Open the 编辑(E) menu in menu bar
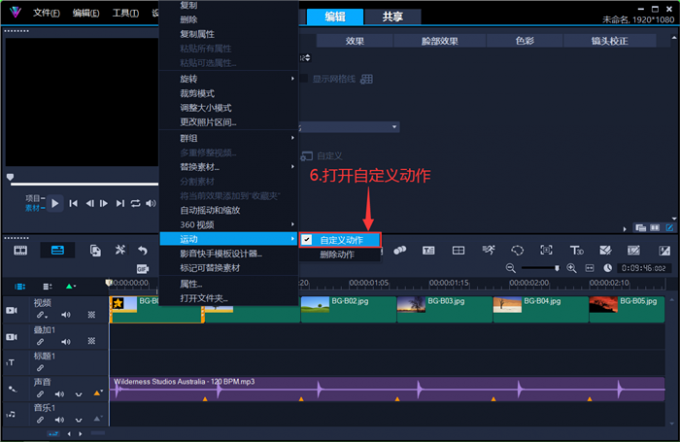Screen dimensions: 680x442 [86, 13]
